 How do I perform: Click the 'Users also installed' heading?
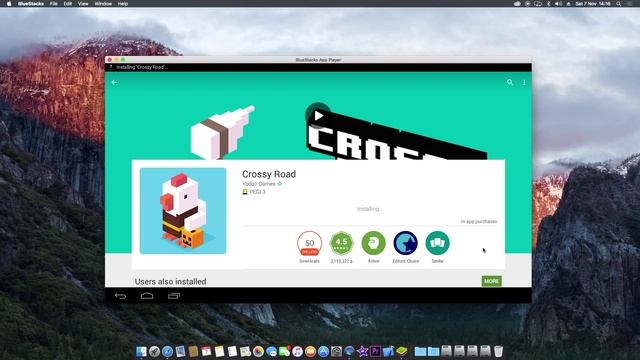point(170,281)
